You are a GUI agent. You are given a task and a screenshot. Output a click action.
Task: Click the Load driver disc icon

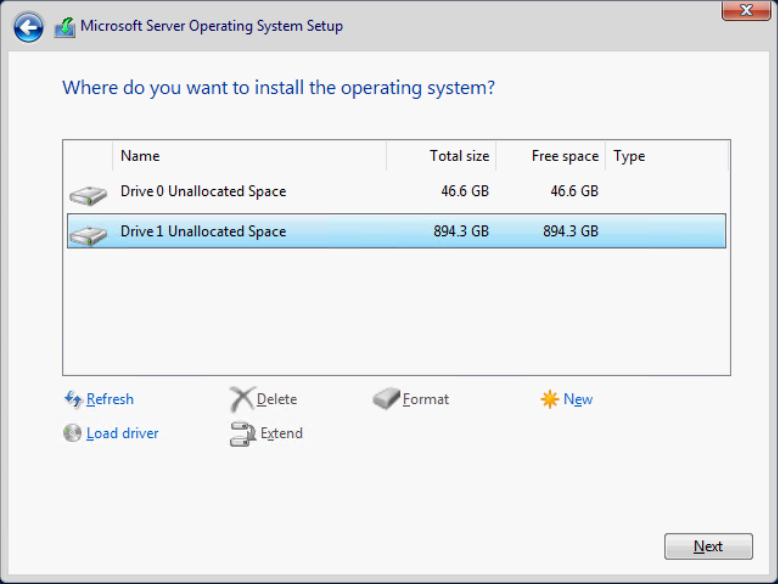[x=72, y=433]
